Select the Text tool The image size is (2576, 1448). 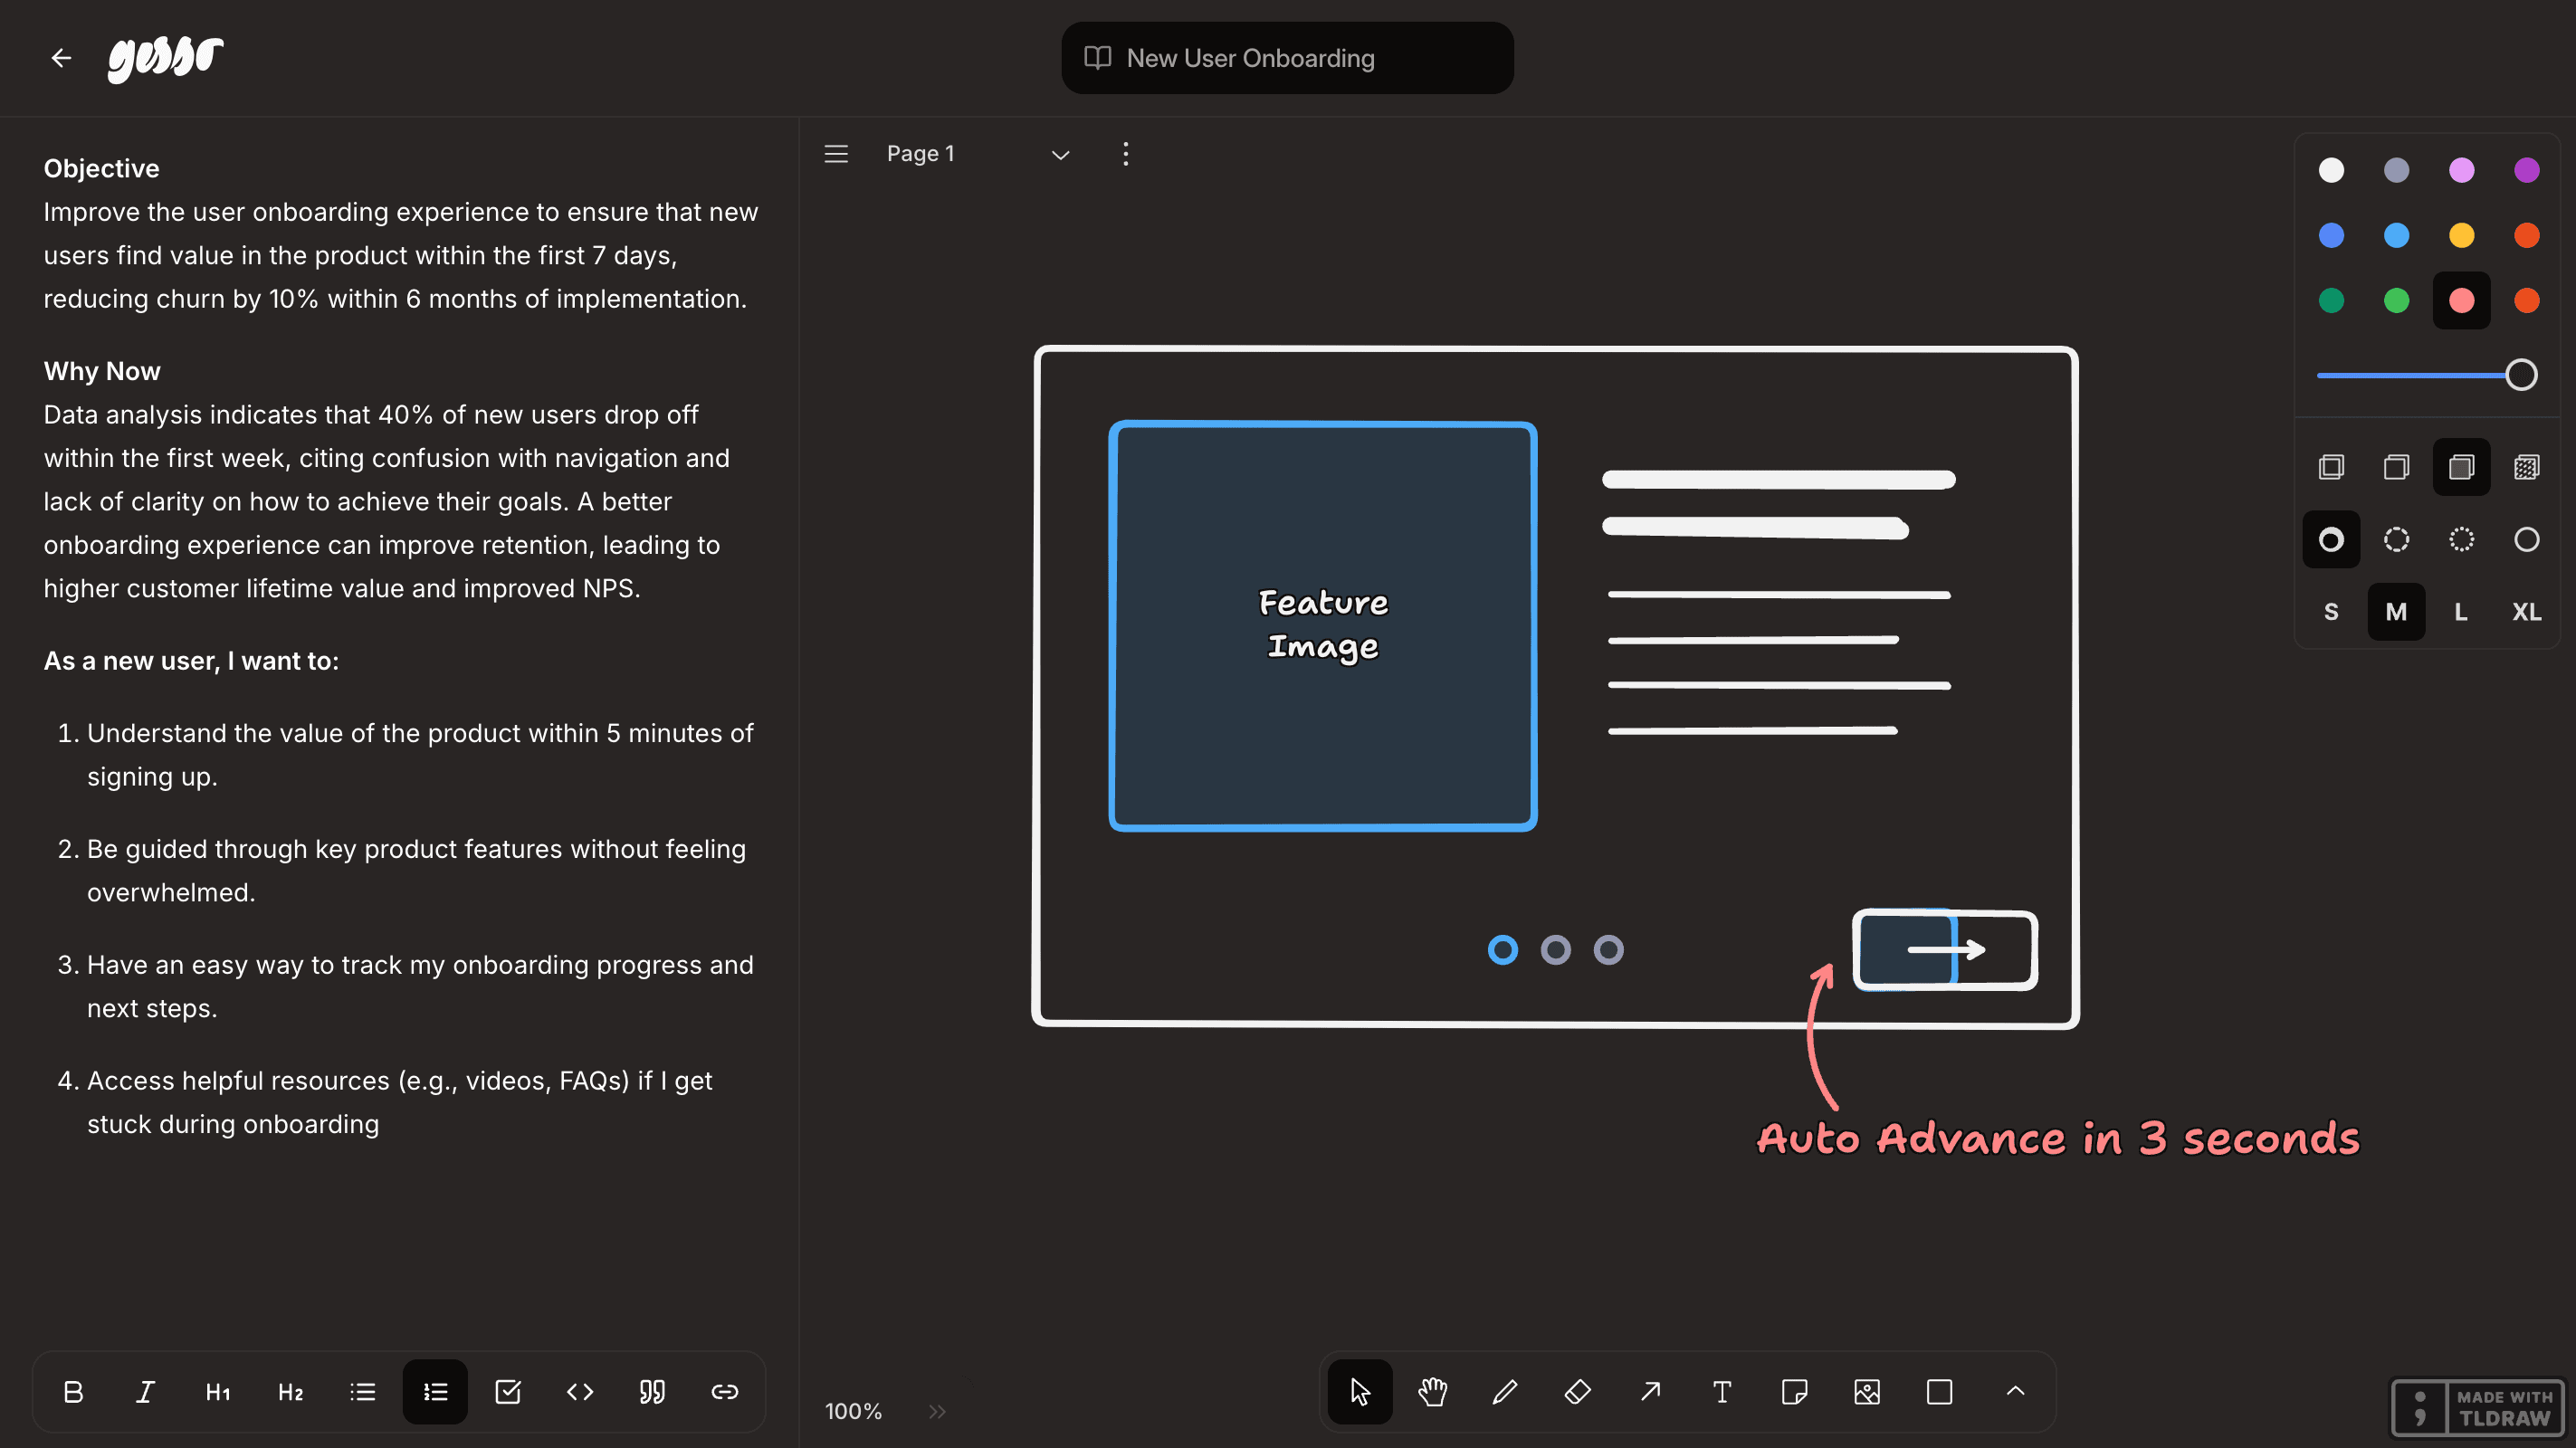[1722, 1392]
